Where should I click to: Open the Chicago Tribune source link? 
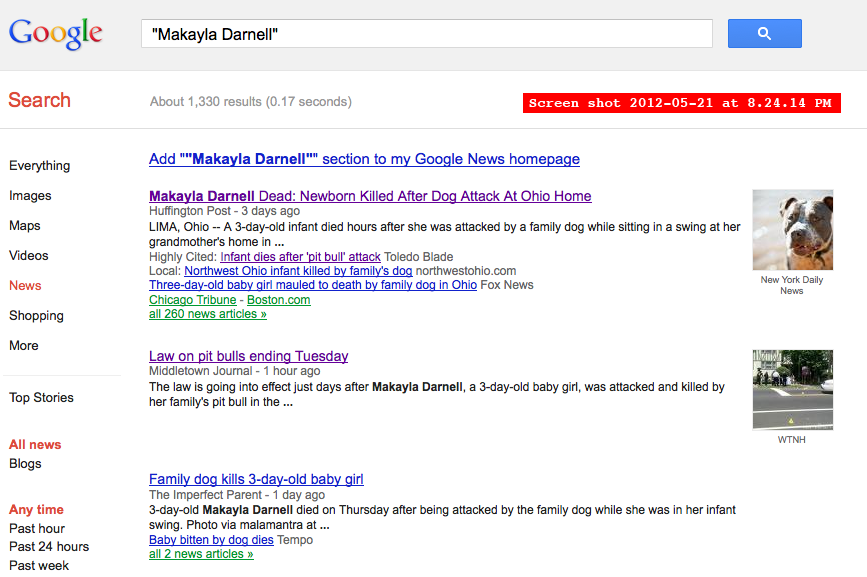[x=192, y=300]
